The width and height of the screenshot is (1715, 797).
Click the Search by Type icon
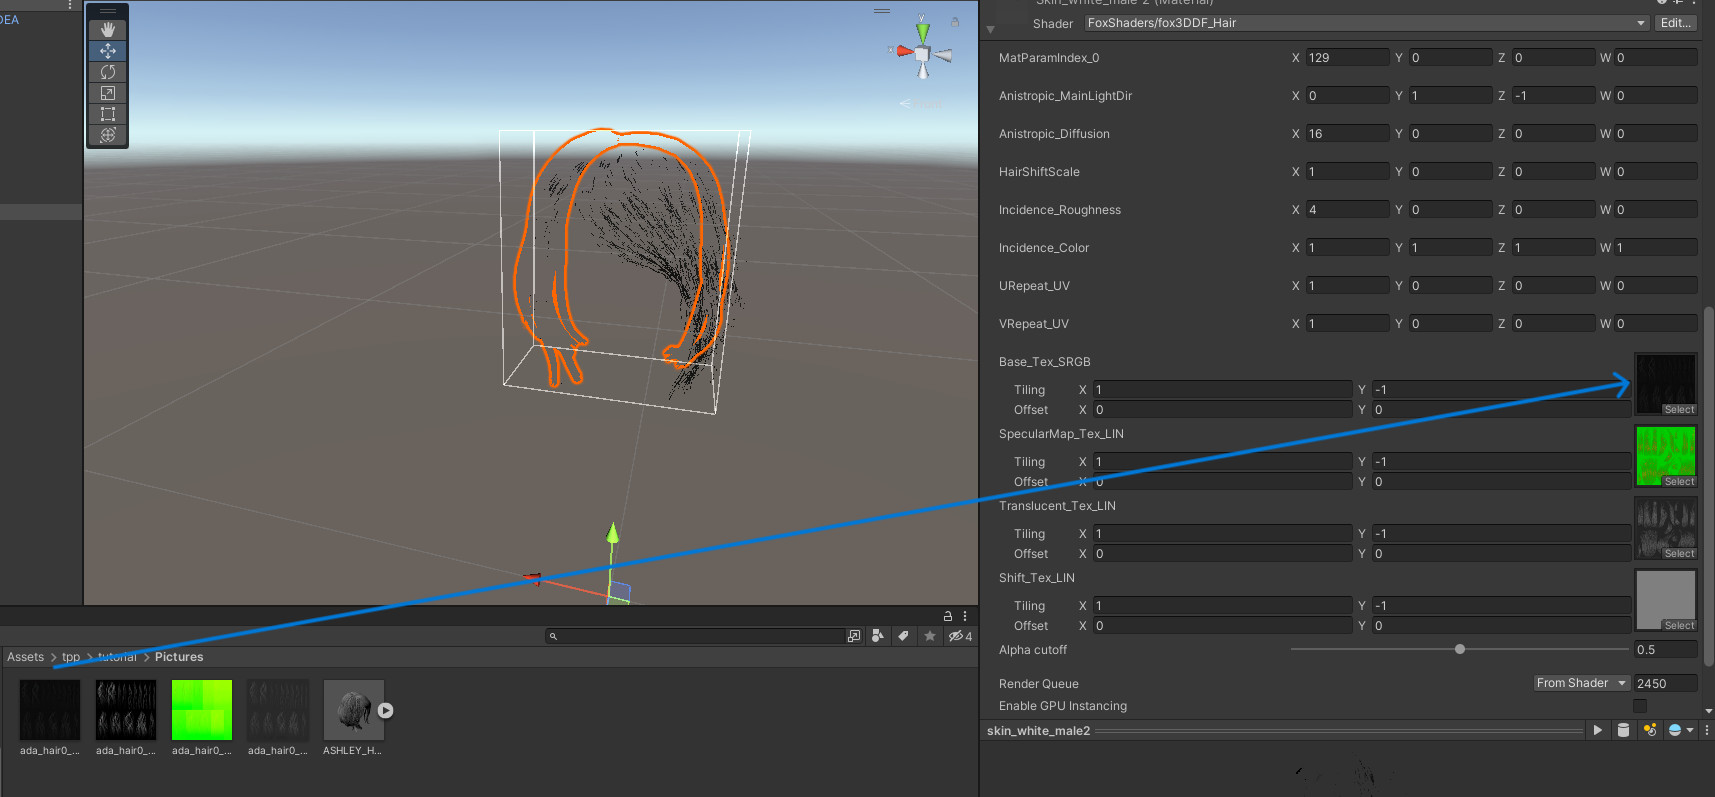click(x=878, y=636)
